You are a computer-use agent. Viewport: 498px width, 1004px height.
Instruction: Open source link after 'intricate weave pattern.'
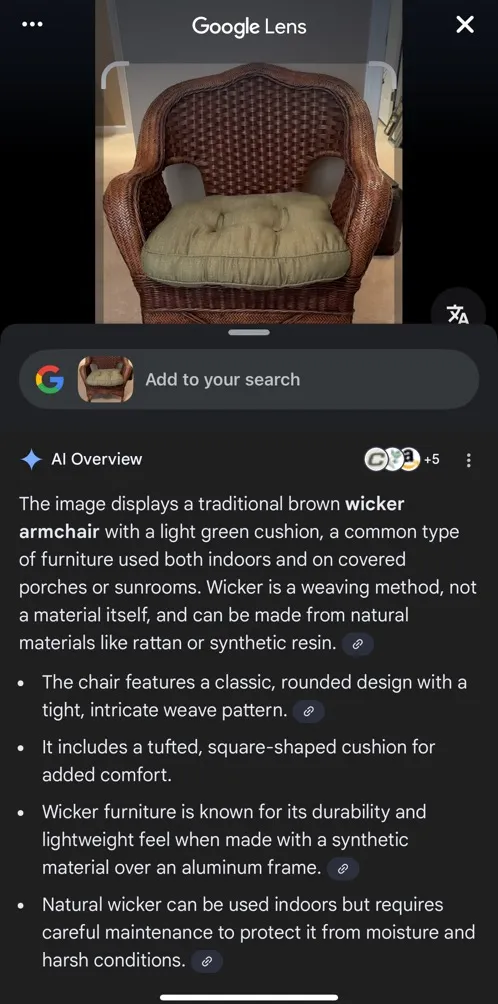[x=308, y=711]
